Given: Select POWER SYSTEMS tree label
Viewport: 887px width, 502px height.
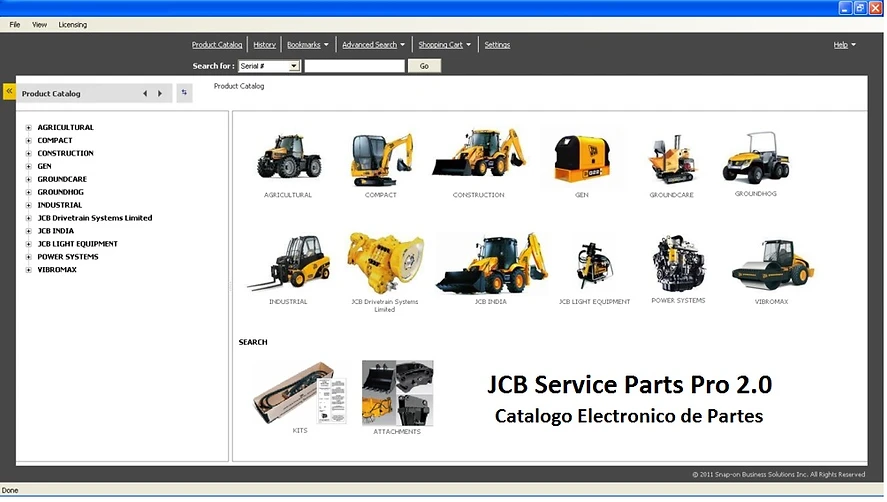Looking at the screenshot, I should pos(68,257).
